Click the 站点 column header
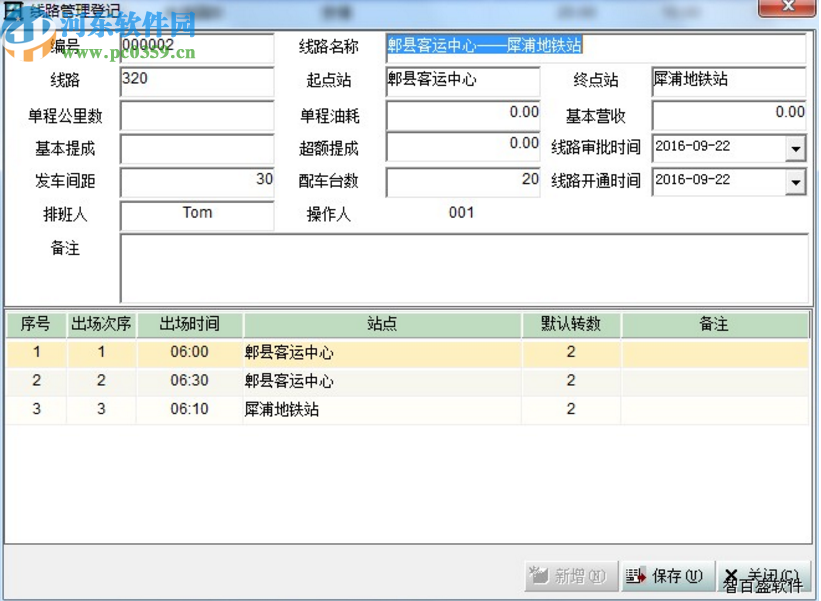The image size is (821, 601). (380, 324)
